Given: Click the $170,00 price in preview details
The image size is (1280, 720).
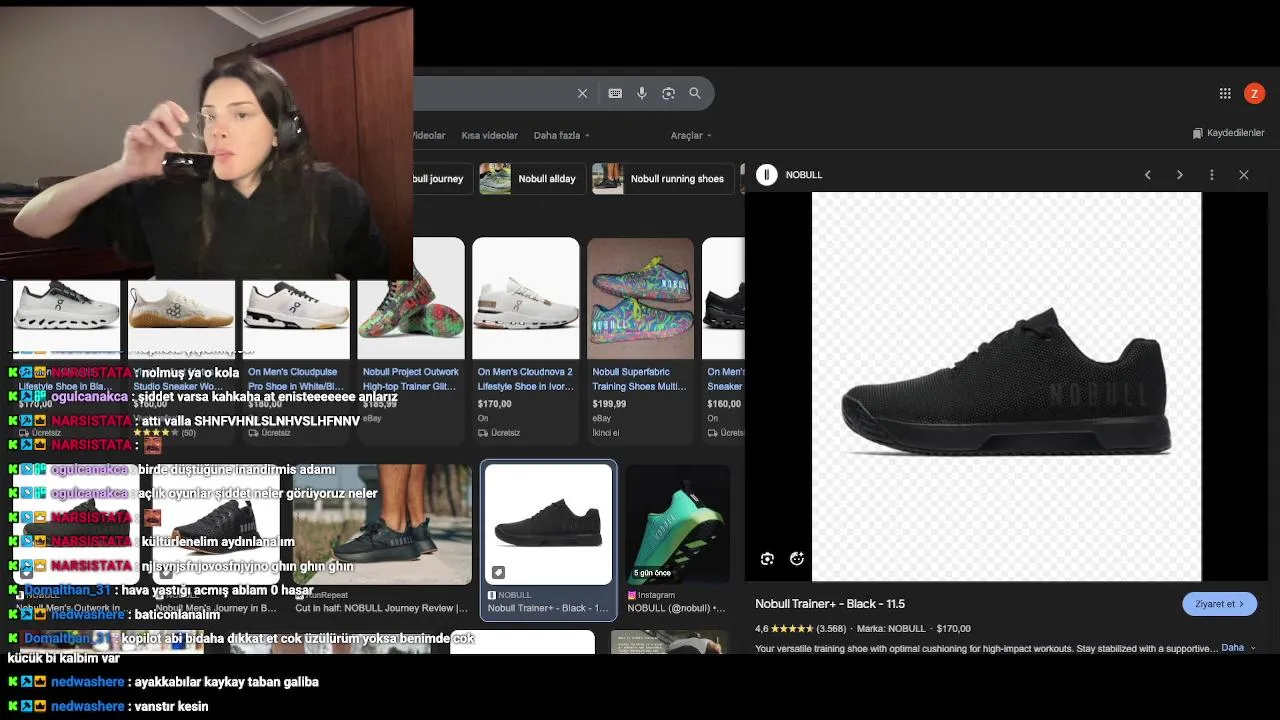Looking at the screenshot, I should pyautogui.click(x=953, y=629).
